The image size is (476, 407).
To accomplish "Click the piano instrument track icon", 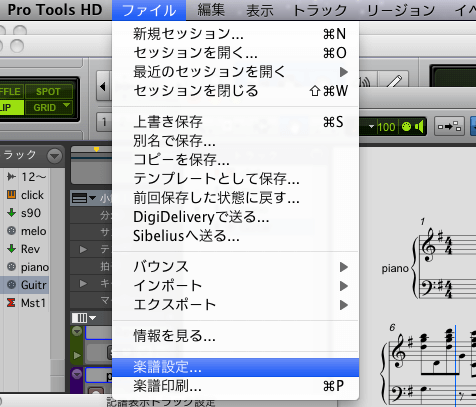I will (11, 267).
